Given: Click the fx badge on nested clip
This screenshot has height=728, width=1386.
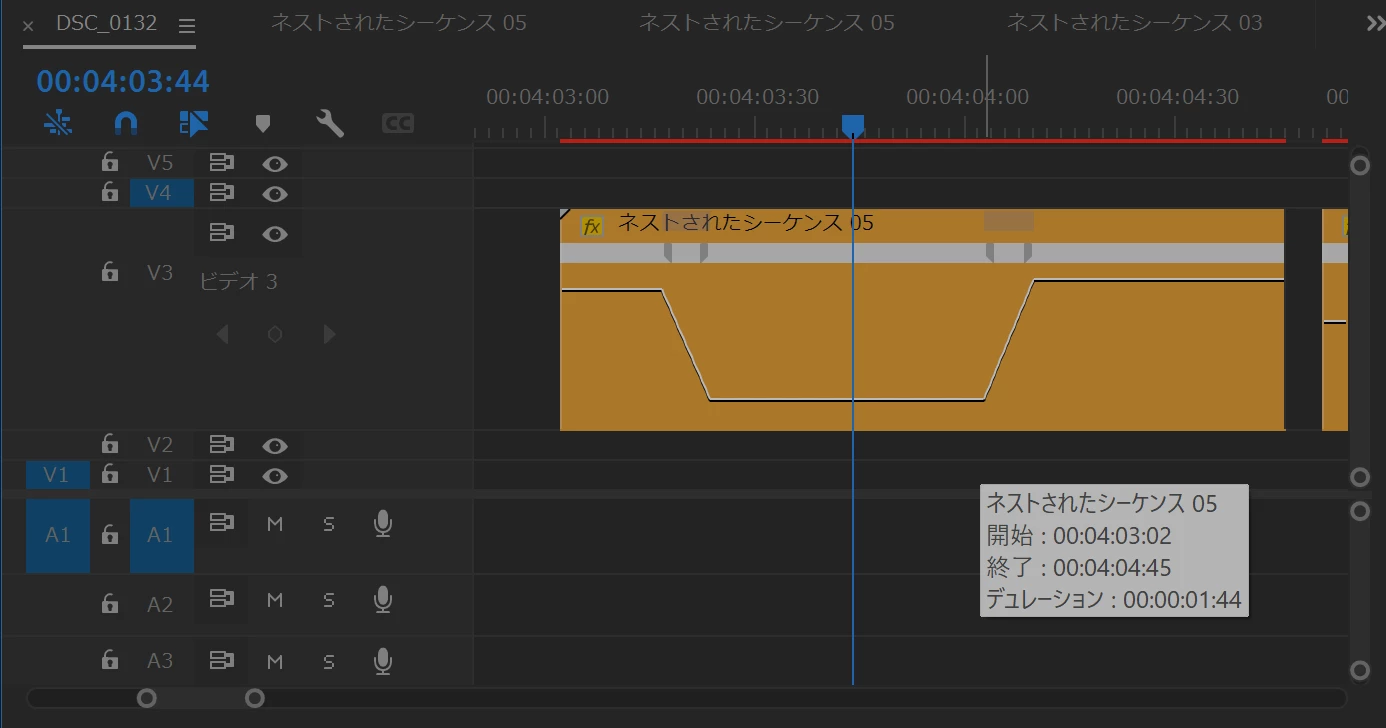Looking at the screenshot, I should tap(592, 227).
